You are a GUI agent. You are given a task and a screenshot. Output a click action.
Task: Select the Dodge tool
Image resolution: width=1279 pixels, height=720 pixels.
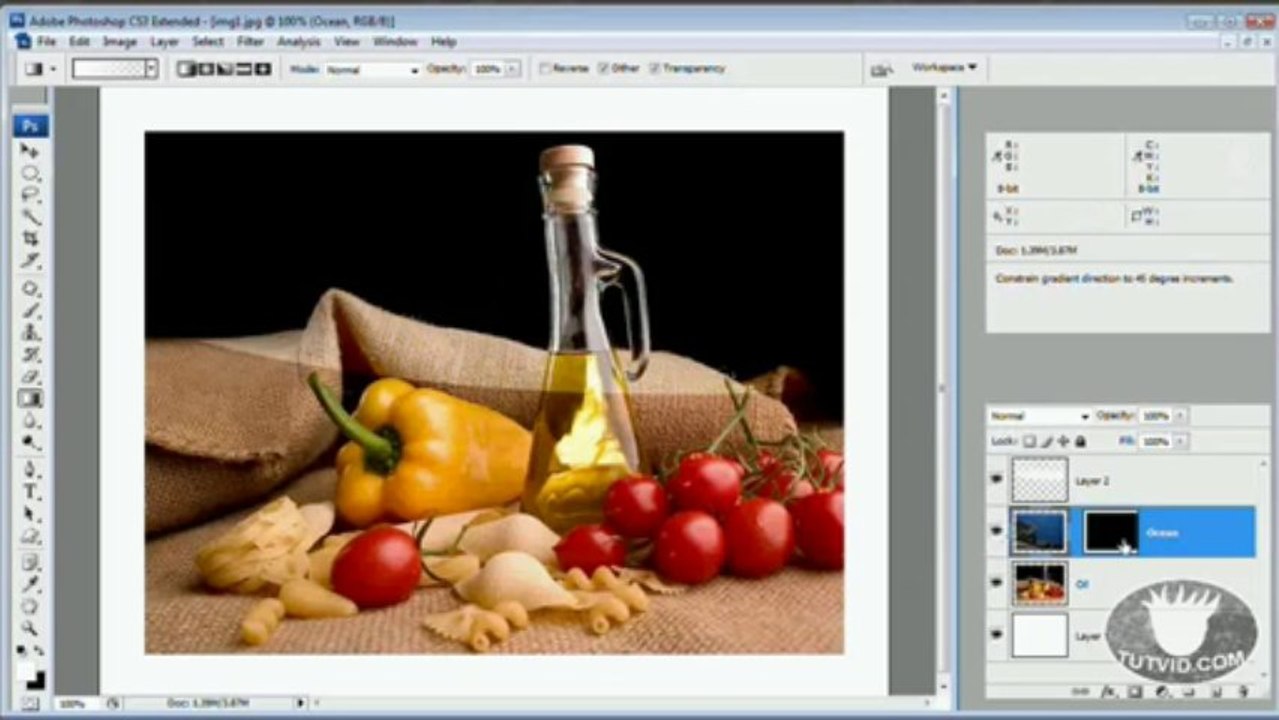[x=31, y=441]
